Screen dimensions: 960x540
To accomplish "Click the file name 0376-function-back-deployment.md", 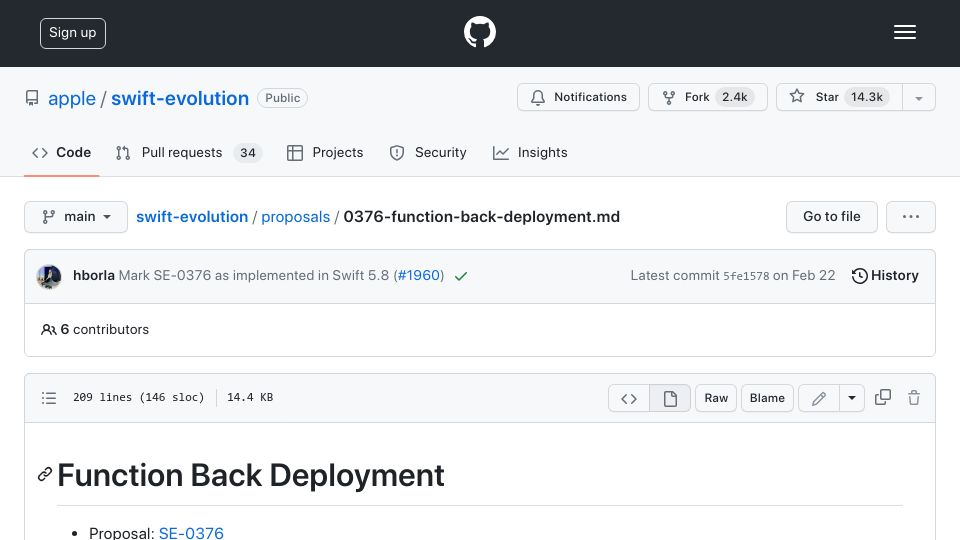I will pyautogui.click(x=482, y=217).
